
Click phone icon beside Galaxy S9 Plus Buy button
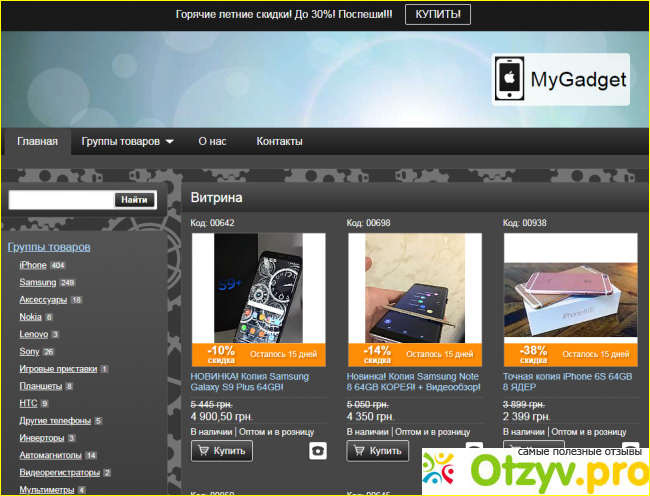pyautogui.click(x=318, y=451)
